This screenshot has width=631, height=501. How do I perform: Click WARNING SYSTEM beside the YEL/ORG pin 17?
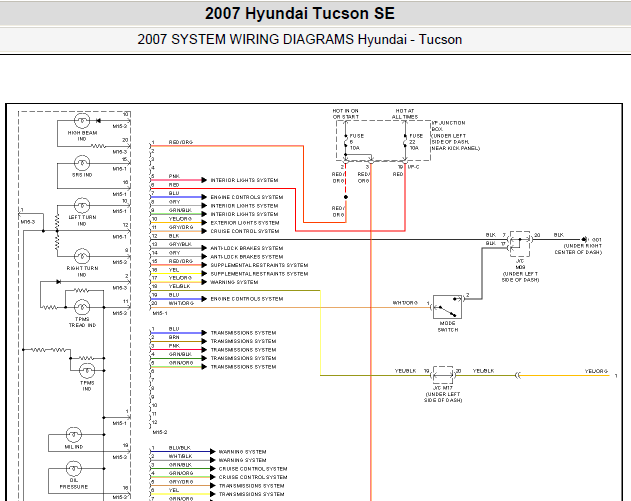(x=234, y=282)
